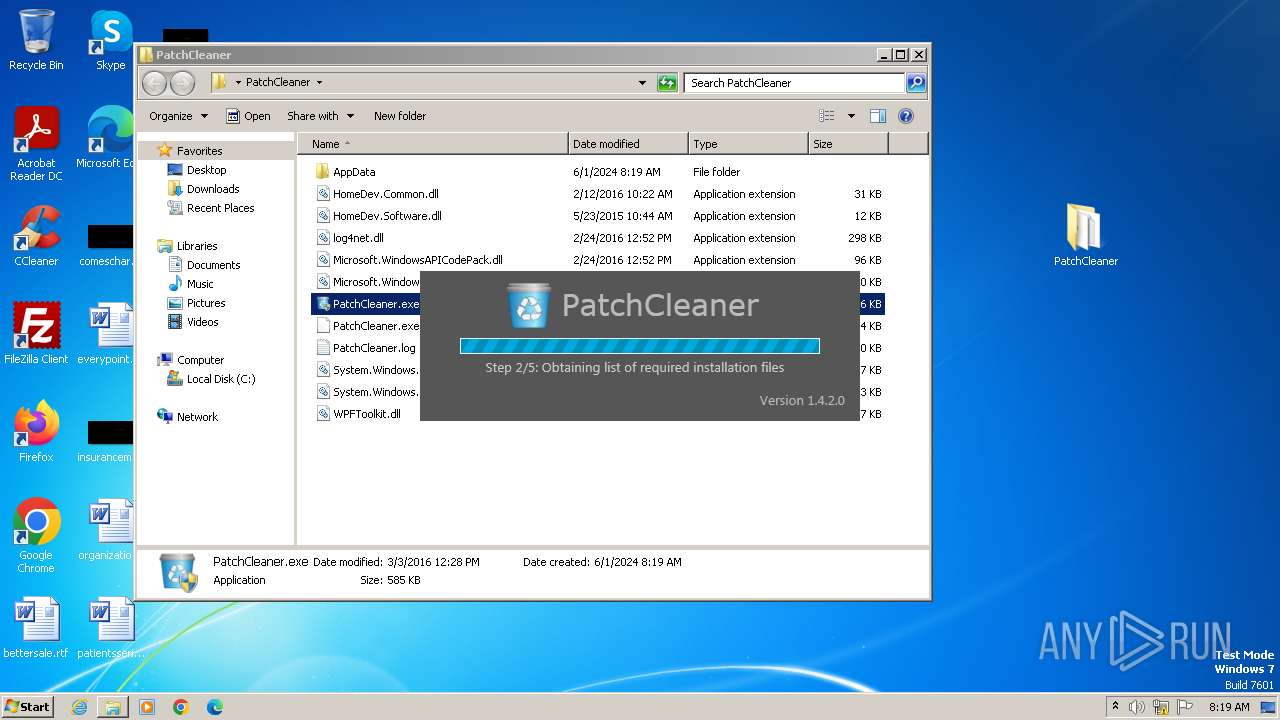Click the search magnifier icon
The width and height of the screenshot is (1280, 720).
(x=915, y=83)
